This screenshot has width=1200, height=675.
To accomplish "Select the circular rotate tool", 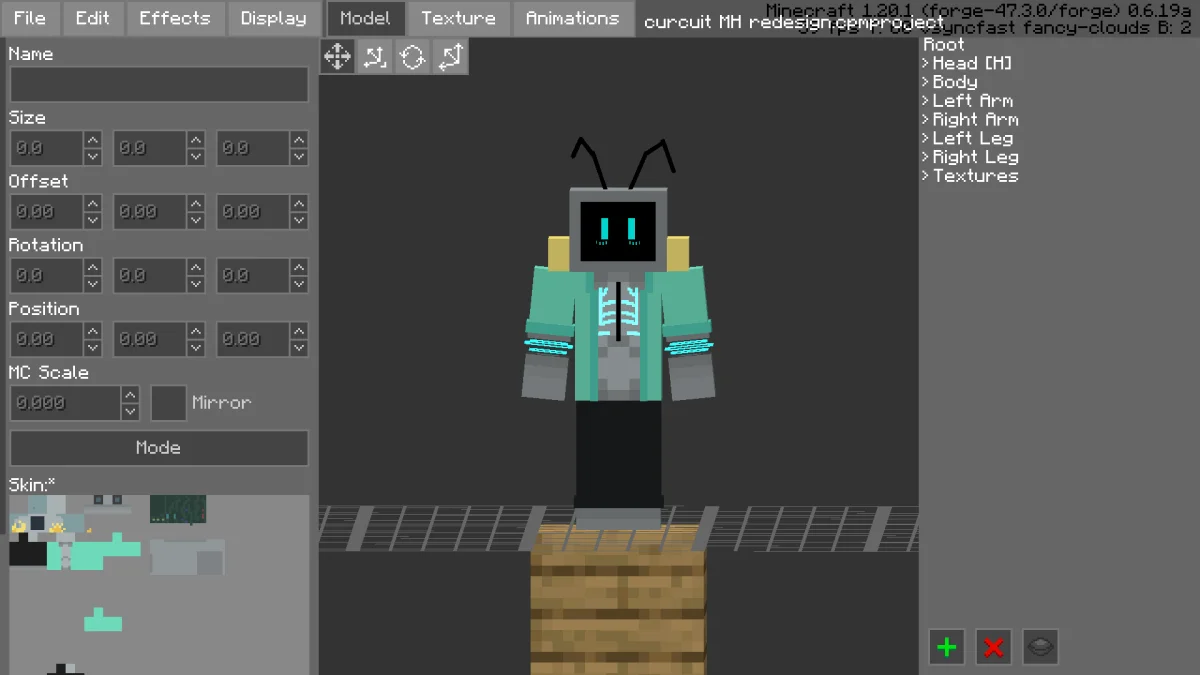I will coord(412,57).
